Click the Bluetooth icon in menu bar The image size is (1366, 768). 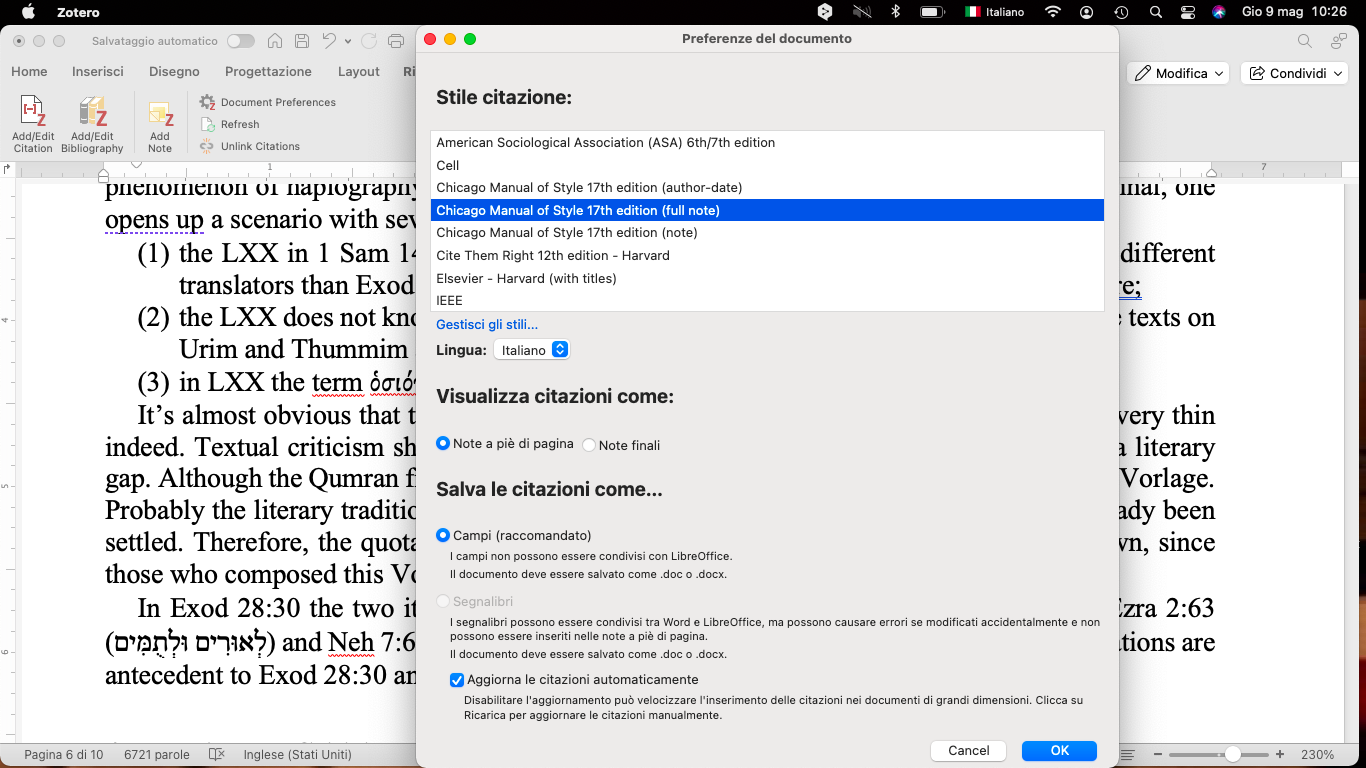(x=896, y=12)
